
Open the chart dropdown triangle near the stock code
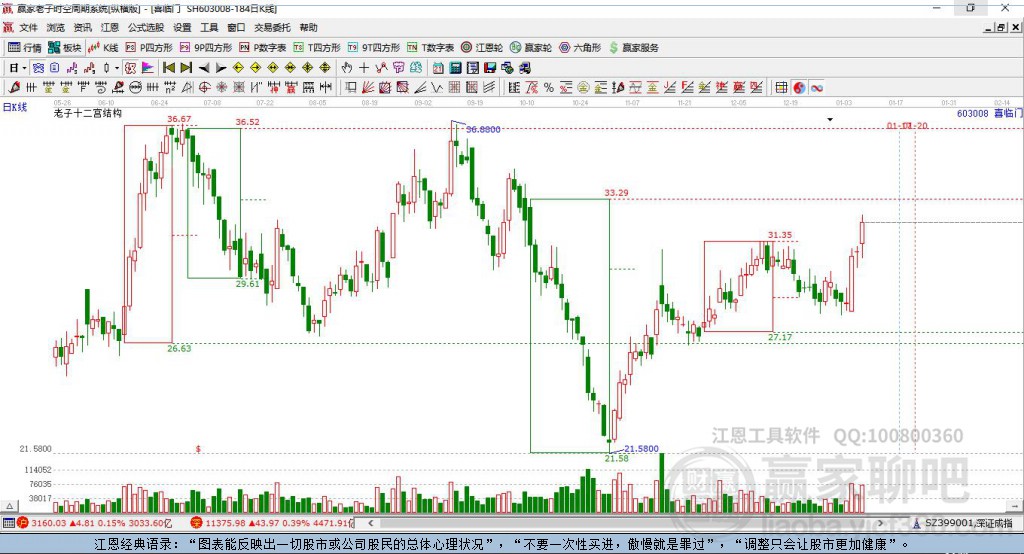pos(830,120)
